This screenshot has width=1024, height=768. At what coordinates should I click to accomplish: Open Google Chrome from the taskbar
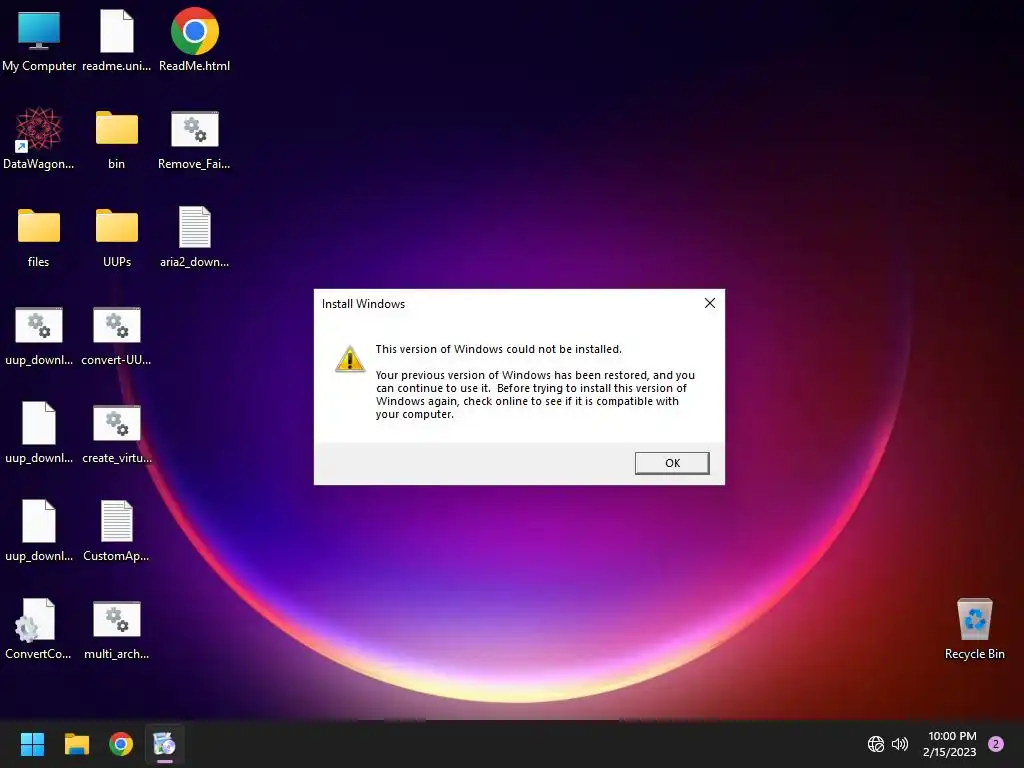click(x=121, y=744)
